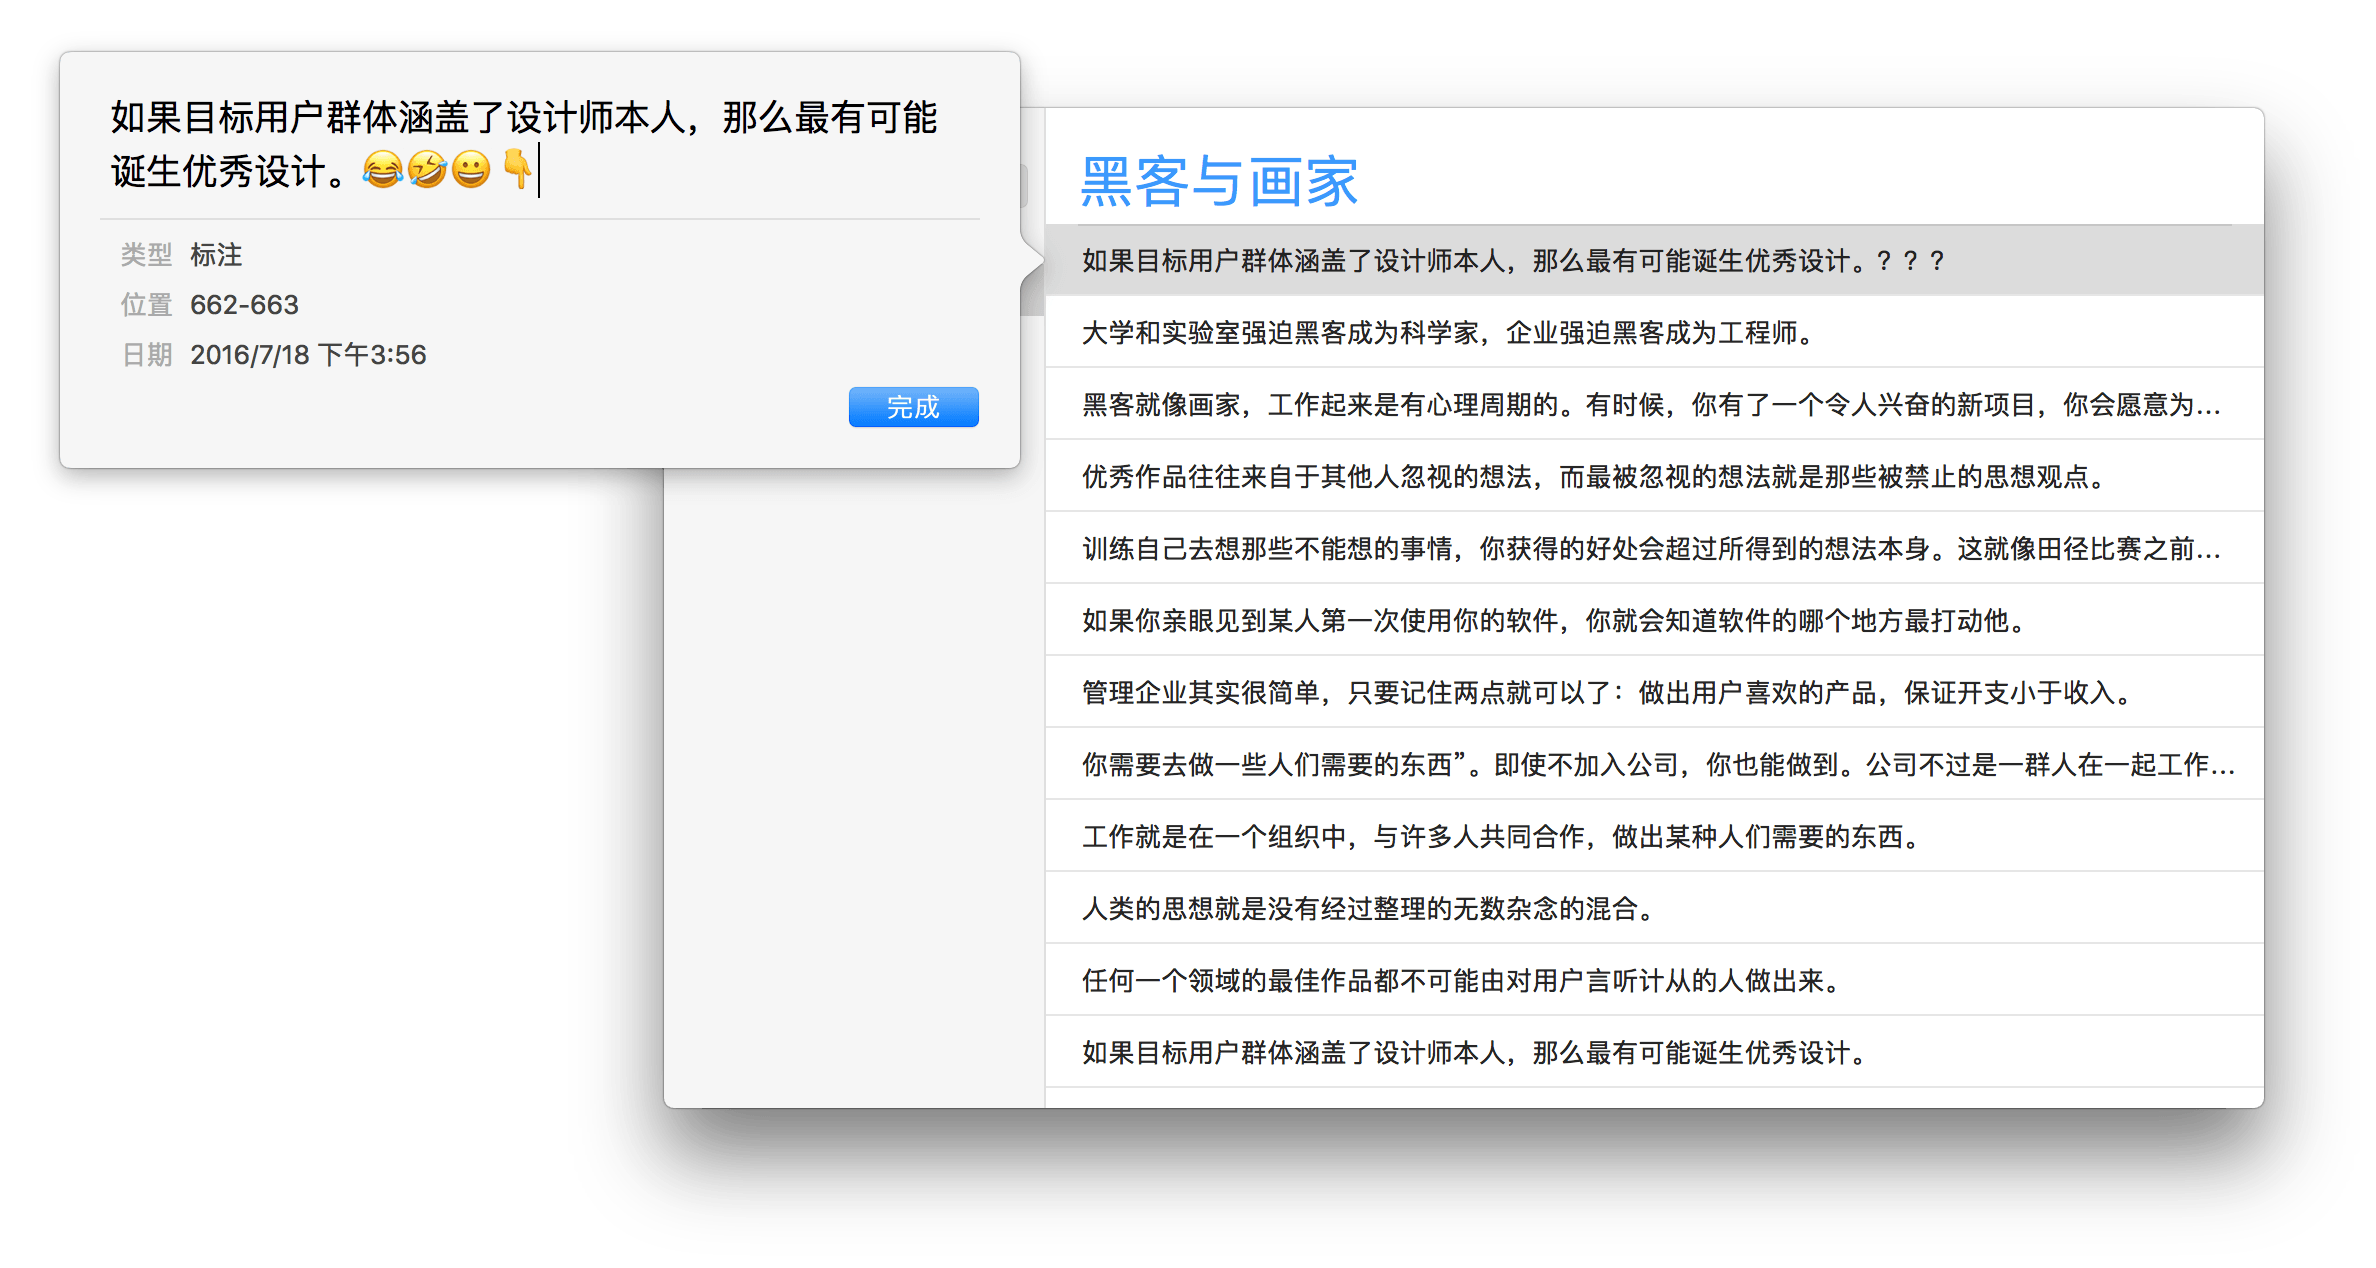The height and width of the screenshot is (1268, 2376).
Task: Click the 日期 label in the popover
Action: (146, 355)
